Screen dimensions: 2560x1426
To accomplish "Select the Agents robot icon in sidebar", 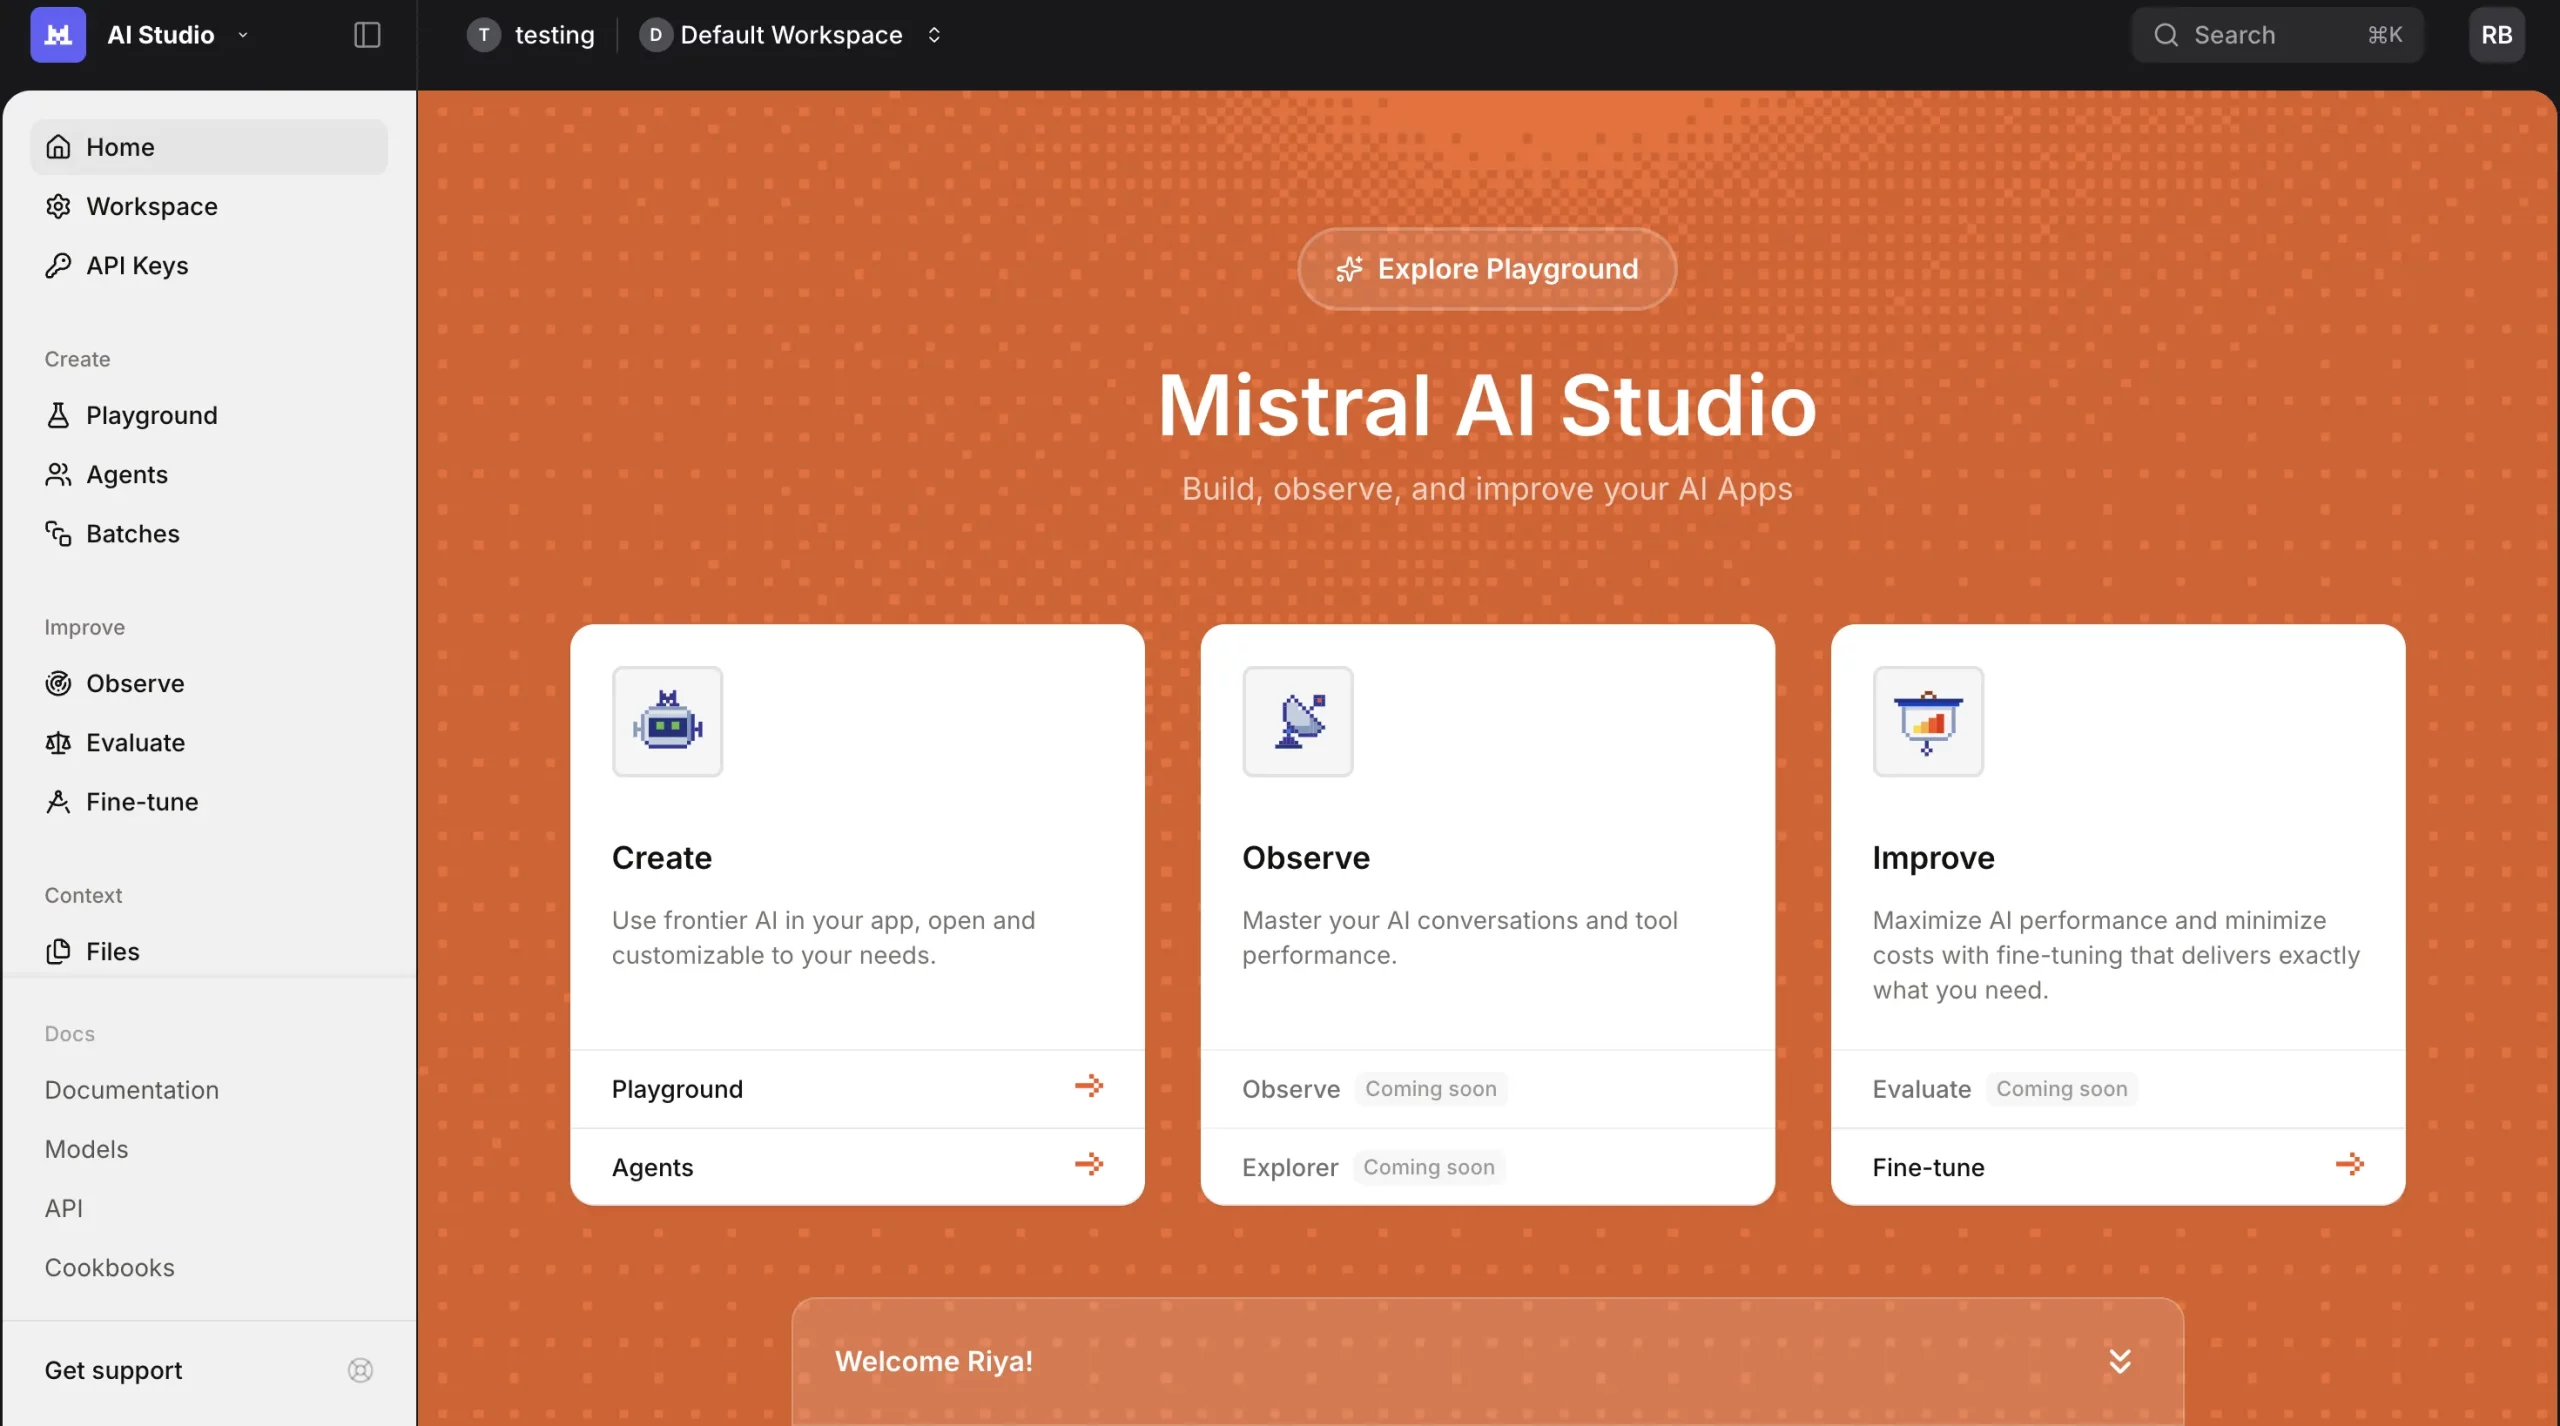I will (x=58, y=474).
